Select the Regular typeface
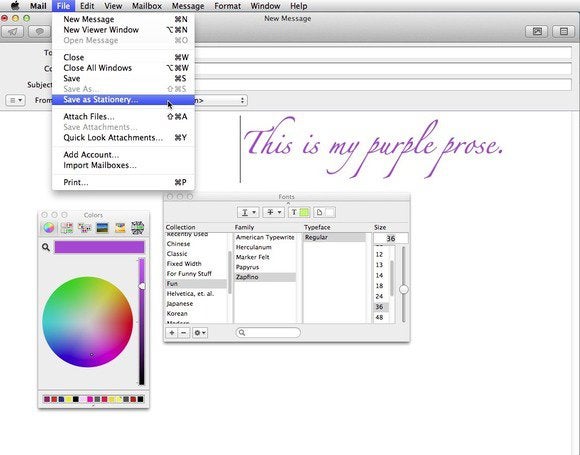The image size is (580, 455). pos(334,237)
